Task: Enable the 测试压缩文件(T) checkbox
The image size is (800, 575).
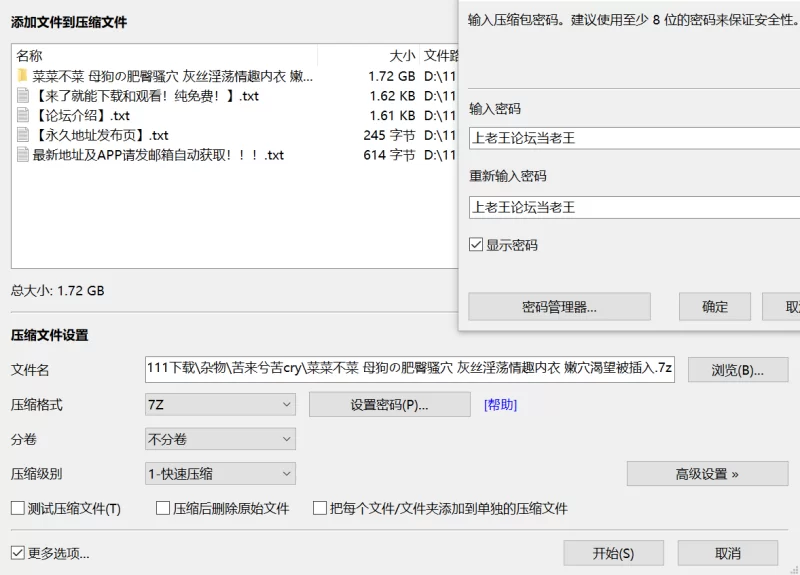Action: click(x=18, y=508)
